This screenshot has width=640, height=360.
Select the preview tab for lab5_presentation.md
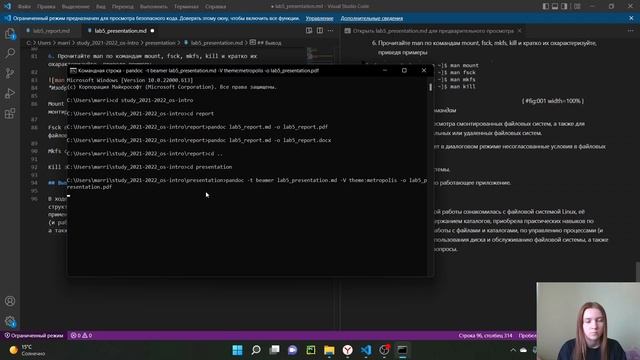click(433, 31)
